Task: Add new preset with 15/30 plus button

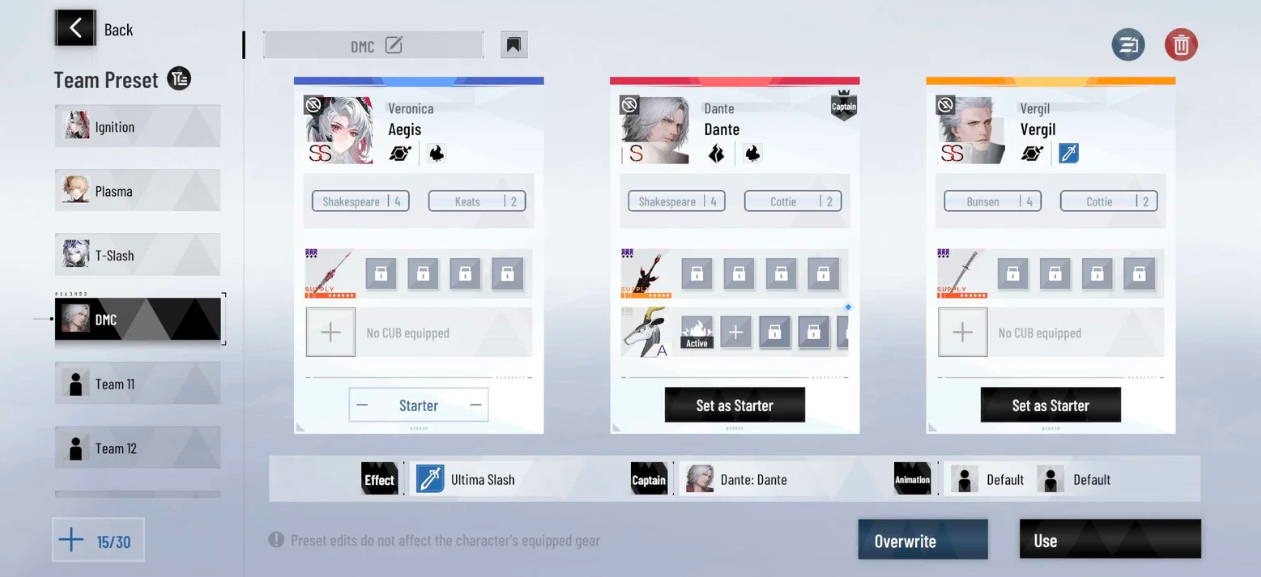Action: click(98, 541)
